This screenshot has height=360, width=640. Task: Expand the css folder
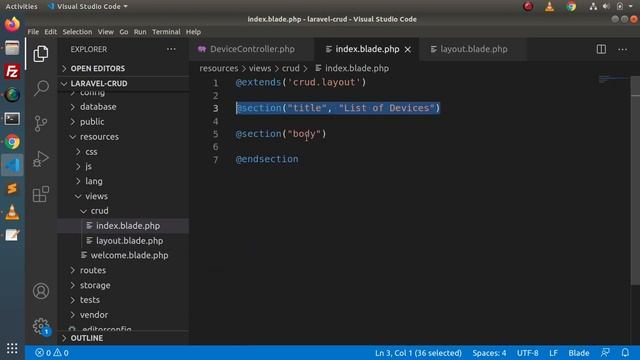[91, 152]
